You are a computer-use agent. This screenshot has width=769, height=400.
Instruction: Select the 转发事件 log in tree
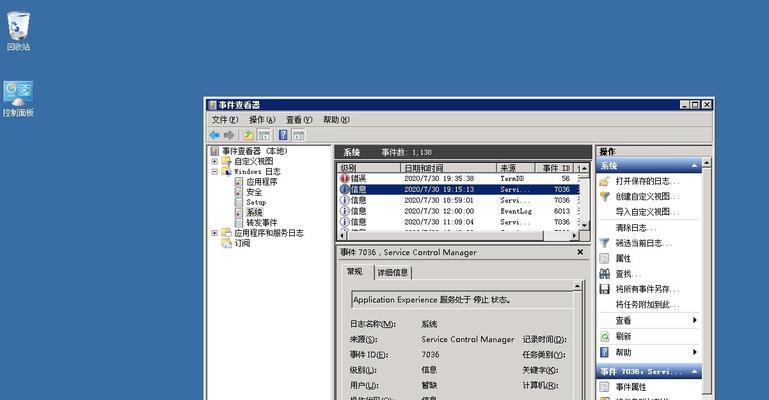tap(262, 223)
